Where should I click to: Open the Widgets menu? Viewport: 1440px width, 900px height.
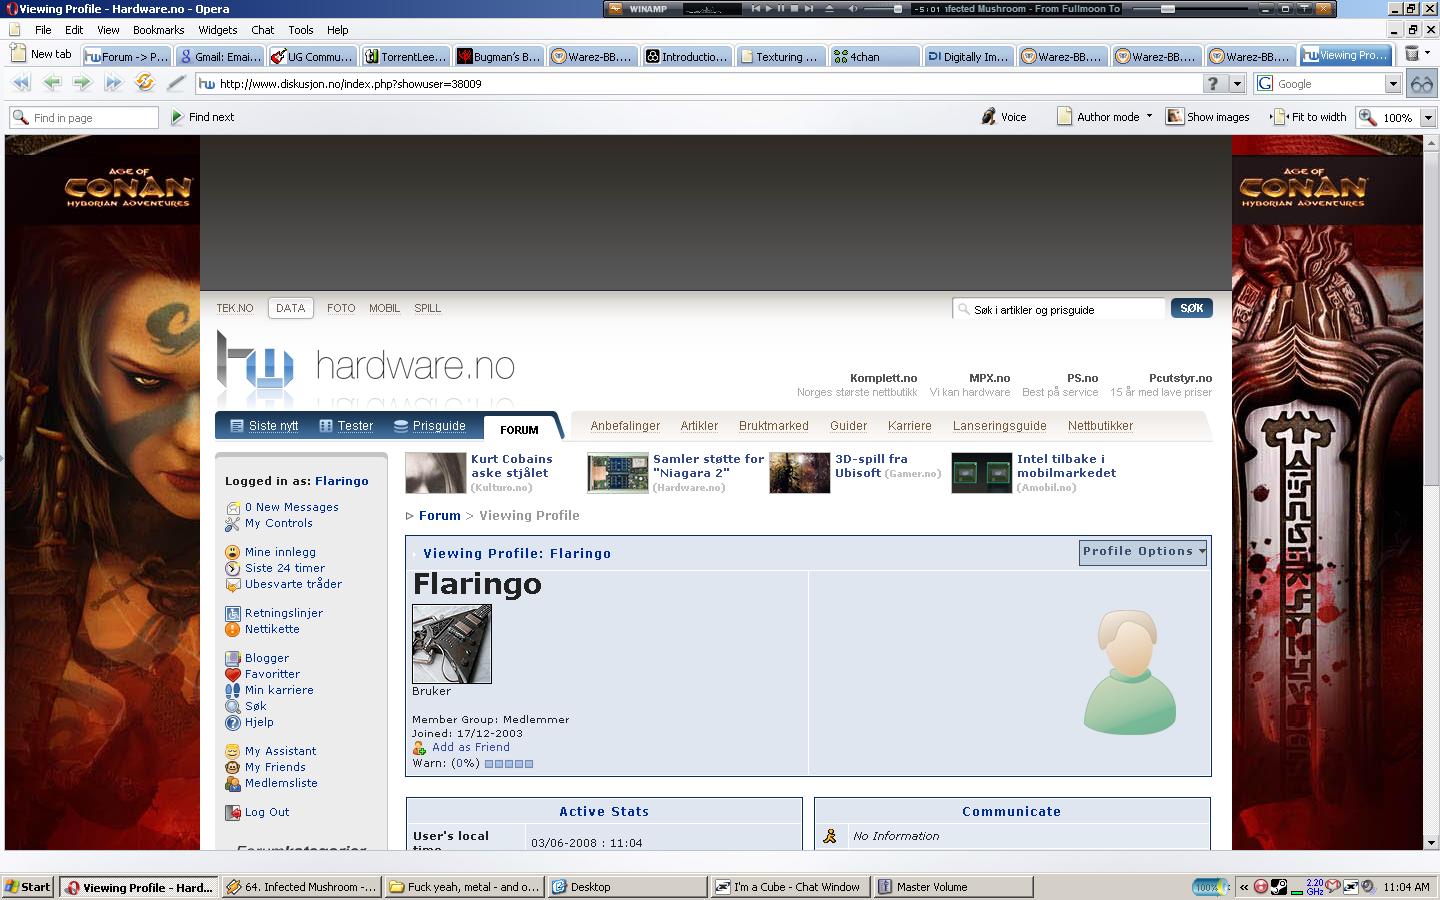(x=217, y=30)
